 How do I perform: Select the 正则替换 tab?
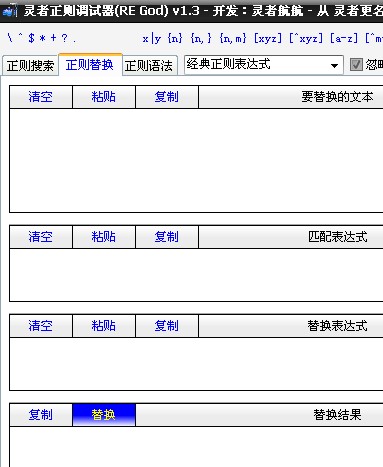[x=90, y=65]
